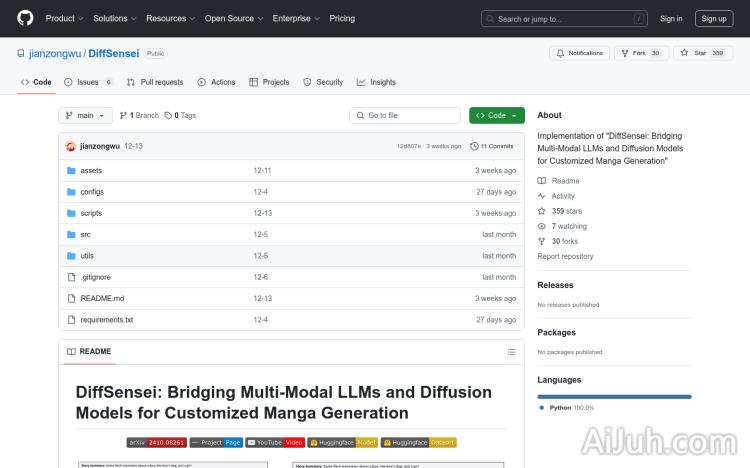Star the DiffSensei repository
The width and height of the screenshot is (750, 468).
(694, 53)
